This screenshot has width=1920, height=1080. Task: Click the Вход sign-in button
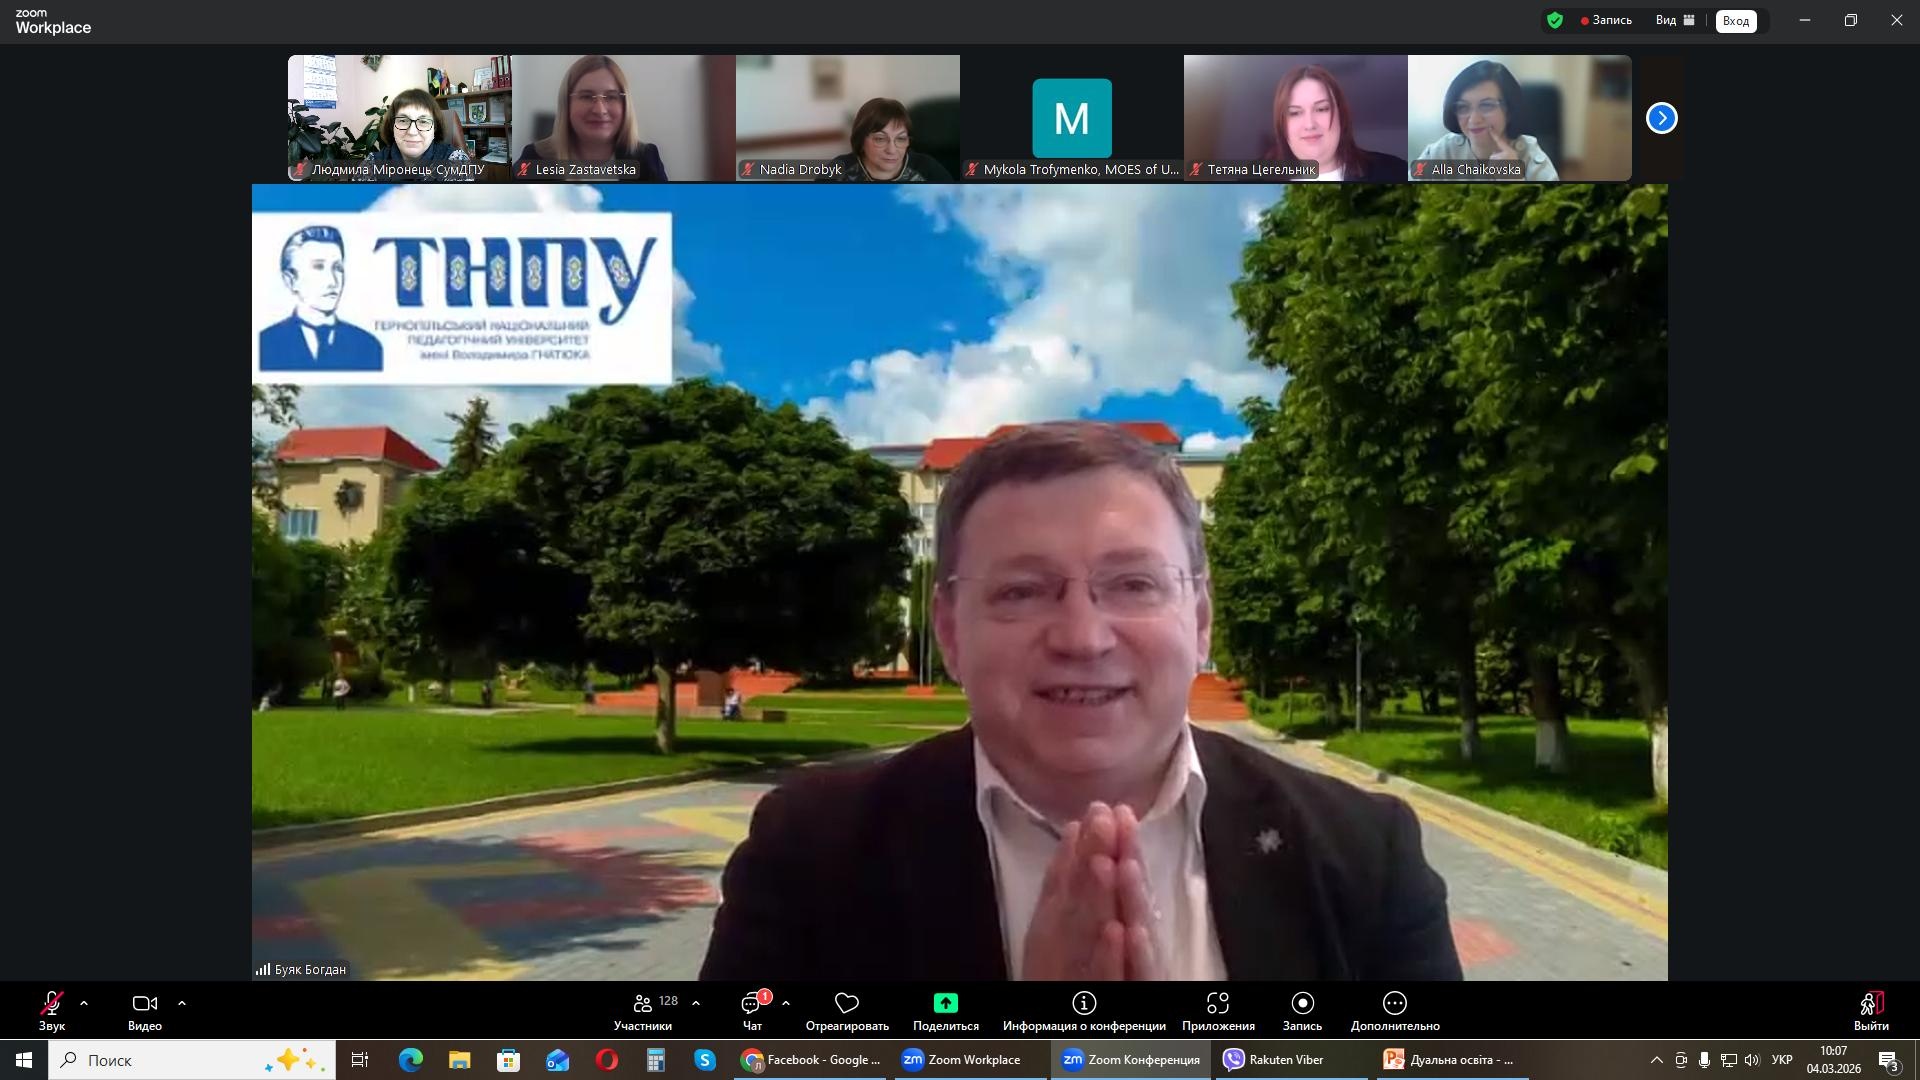(1736, 21)
